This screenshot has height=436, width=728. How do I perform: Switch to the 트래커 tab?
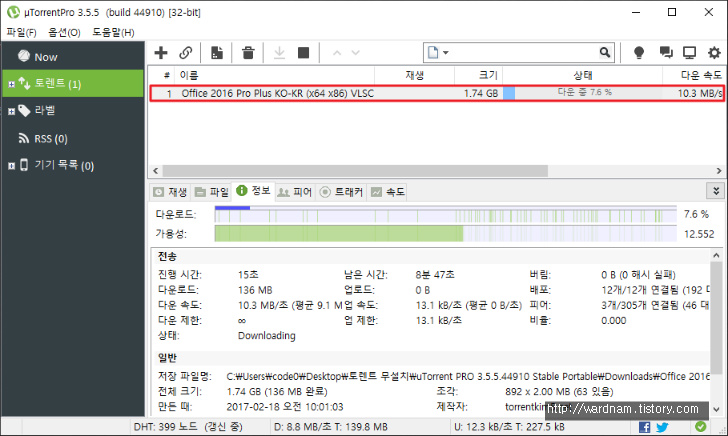(341, 192)
